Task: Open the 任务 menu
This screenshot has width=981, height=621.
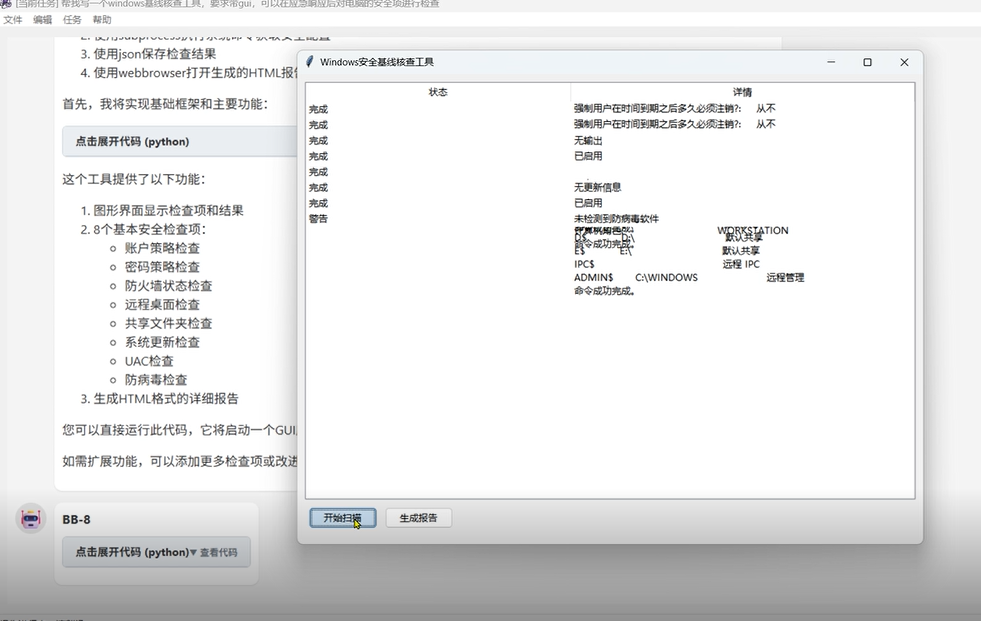Action: tap(72, 20)
